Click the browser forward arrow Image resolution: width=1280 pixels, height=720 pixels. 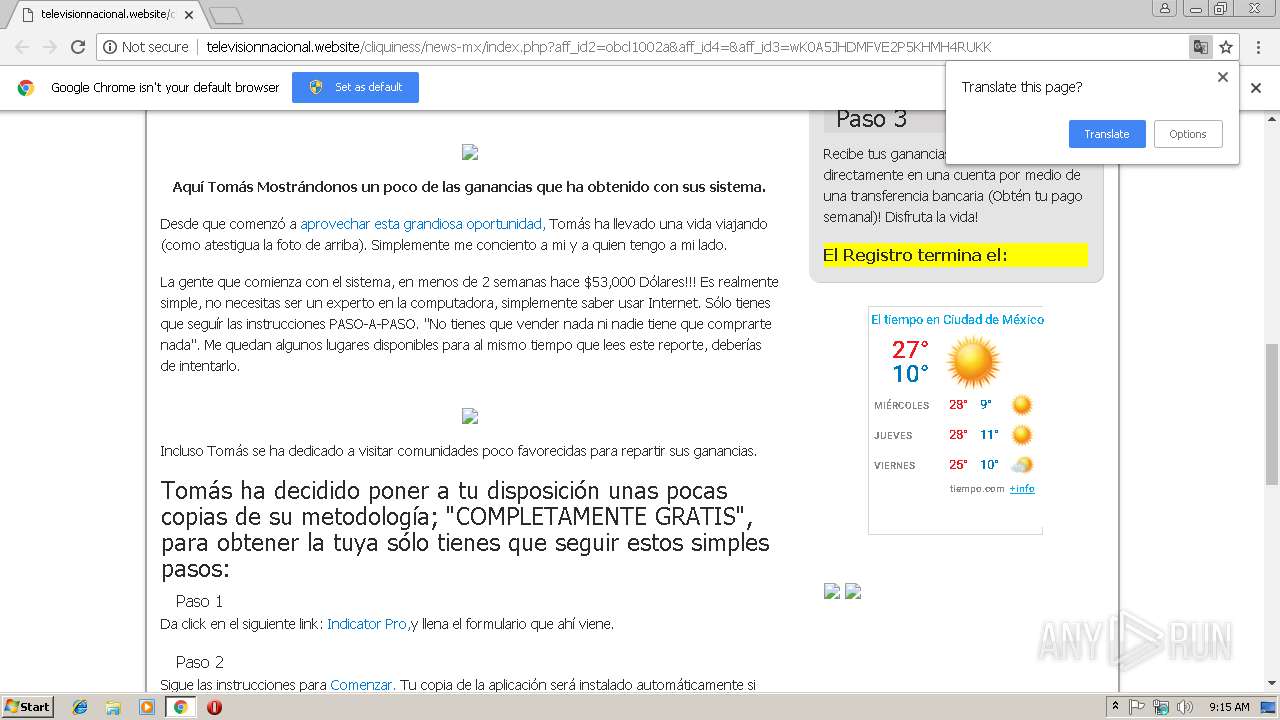(49, 47)
